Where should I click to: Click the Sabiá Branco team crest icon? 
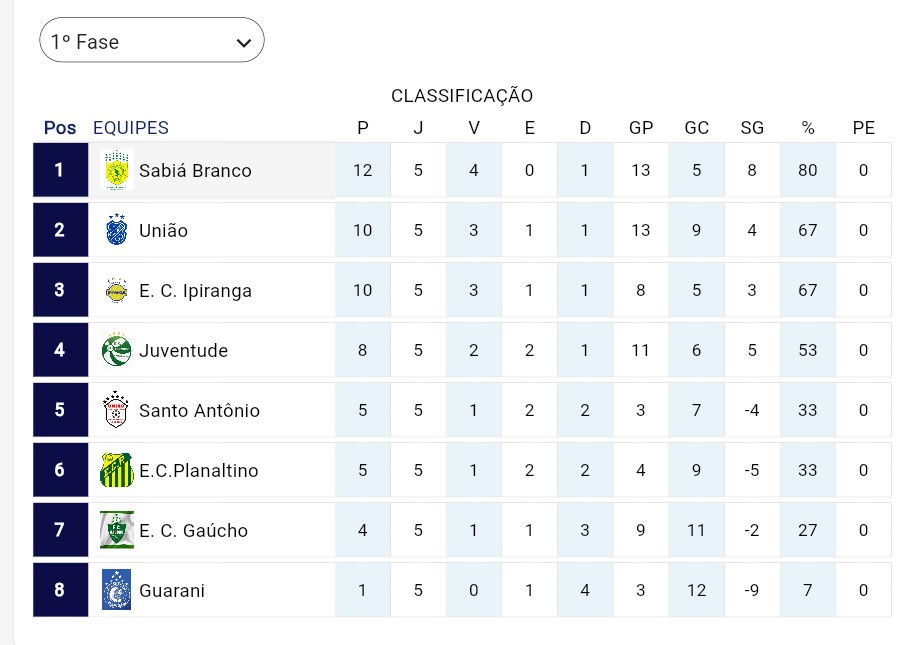pyautogui.click(x=117, y=170)
